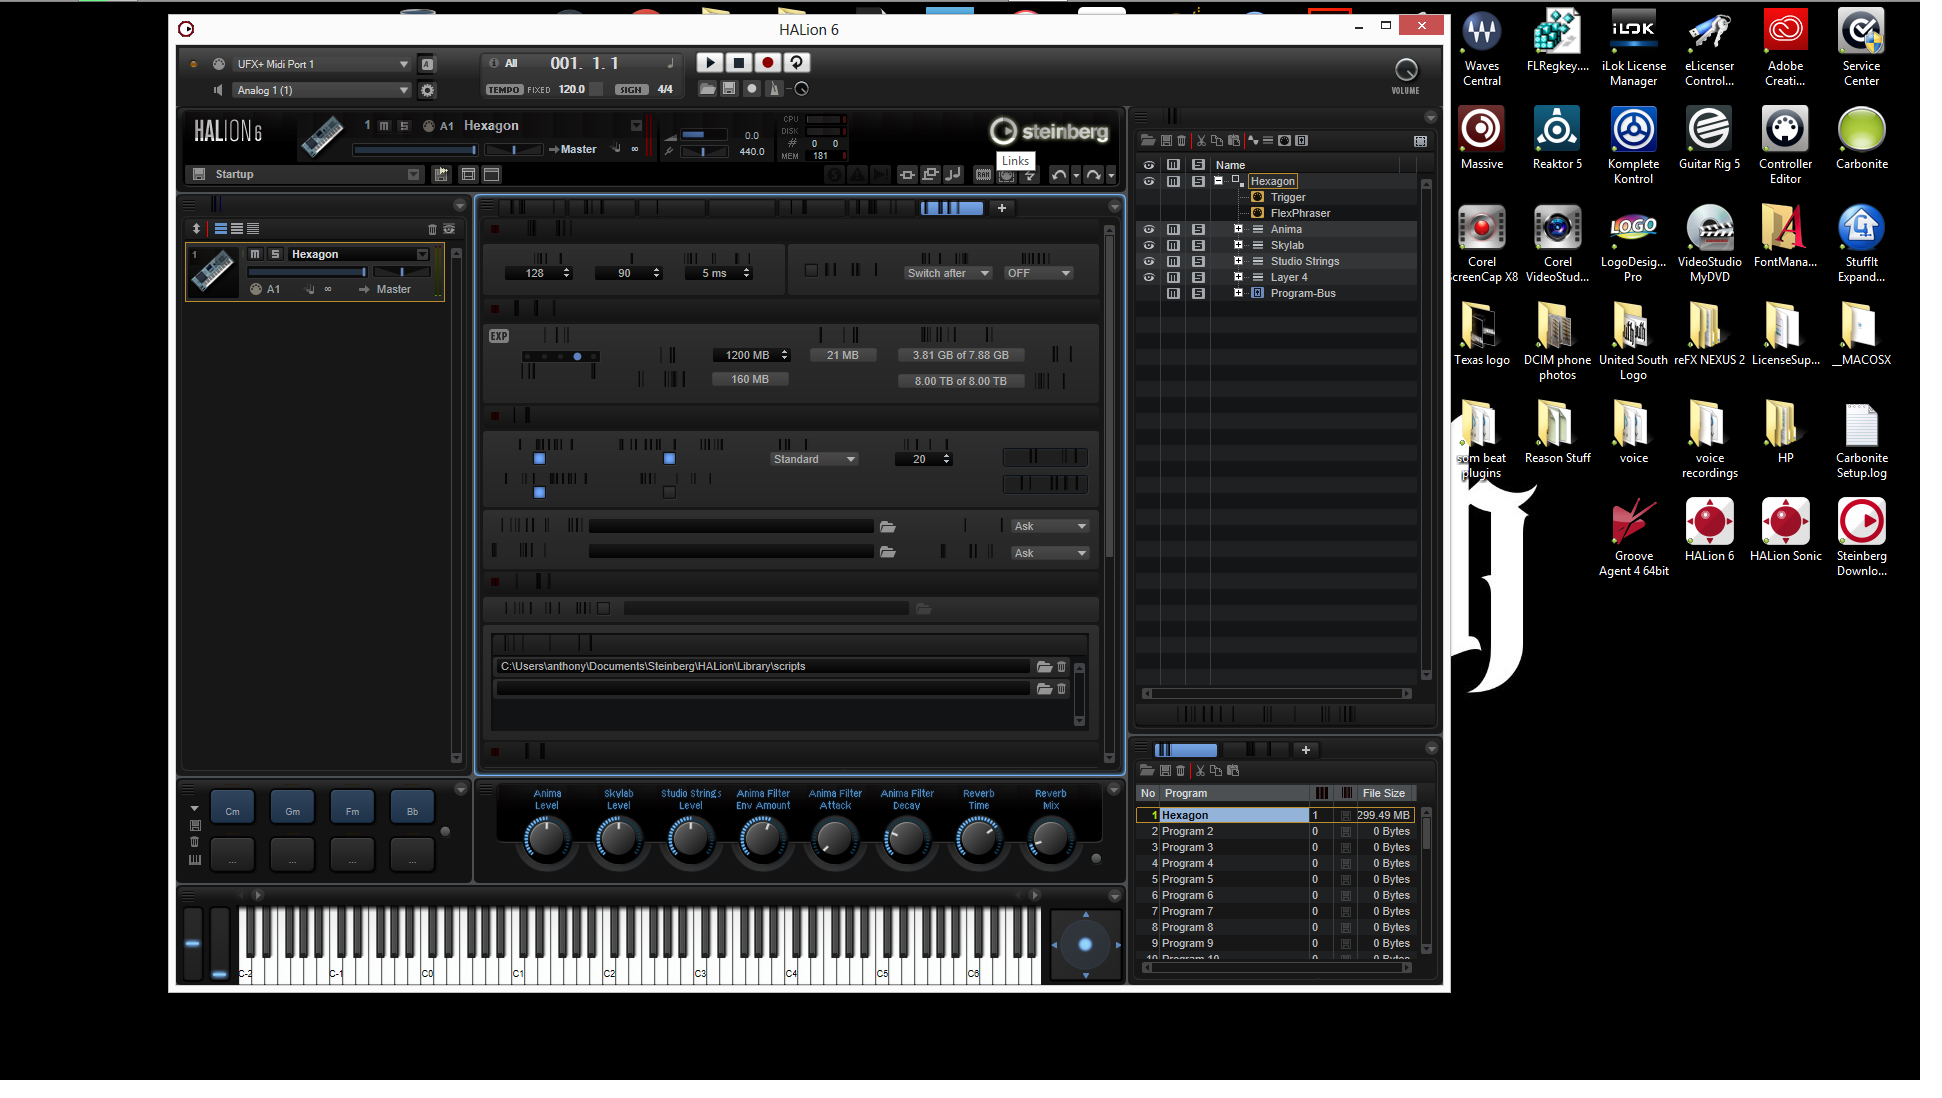The height and width of the screenshot is (1098, 1942).
Task: Drag the Anima Level knob to adjust
Action: (546, 837)
